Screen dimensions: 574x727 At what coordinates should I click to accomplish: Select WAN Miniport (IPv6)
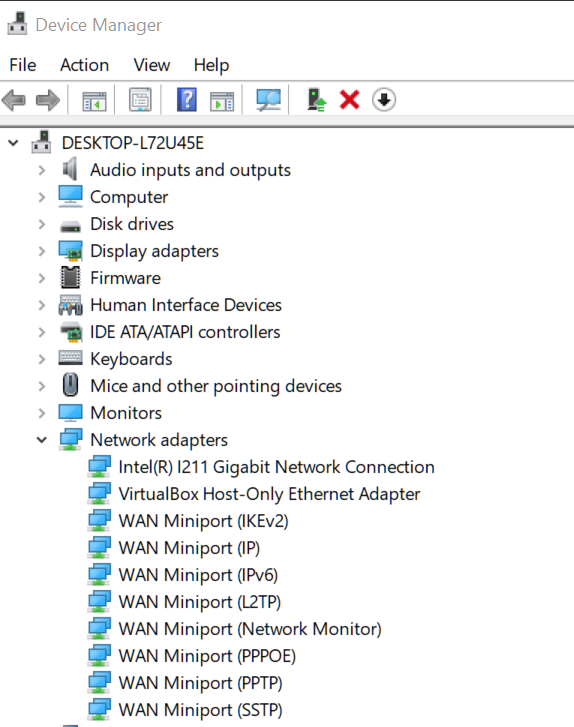click(x=198, y=575)
